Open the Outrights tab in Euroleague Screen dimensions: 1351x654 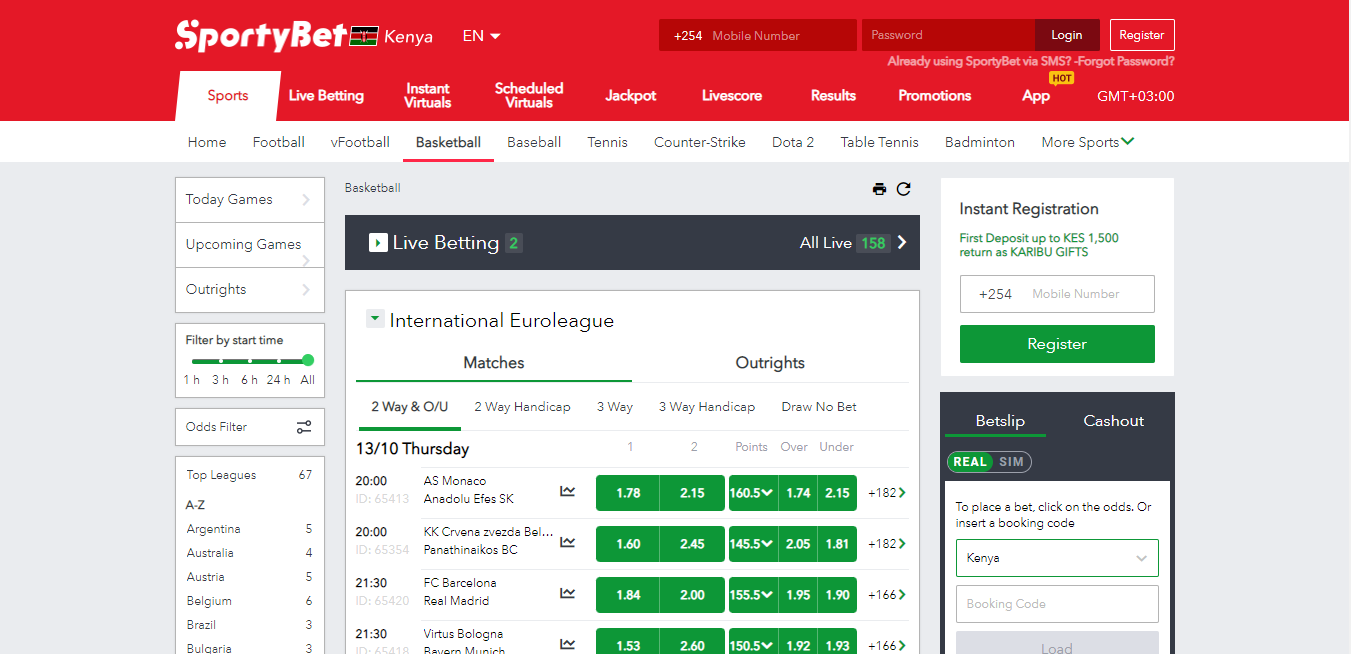tap(770, 363)
